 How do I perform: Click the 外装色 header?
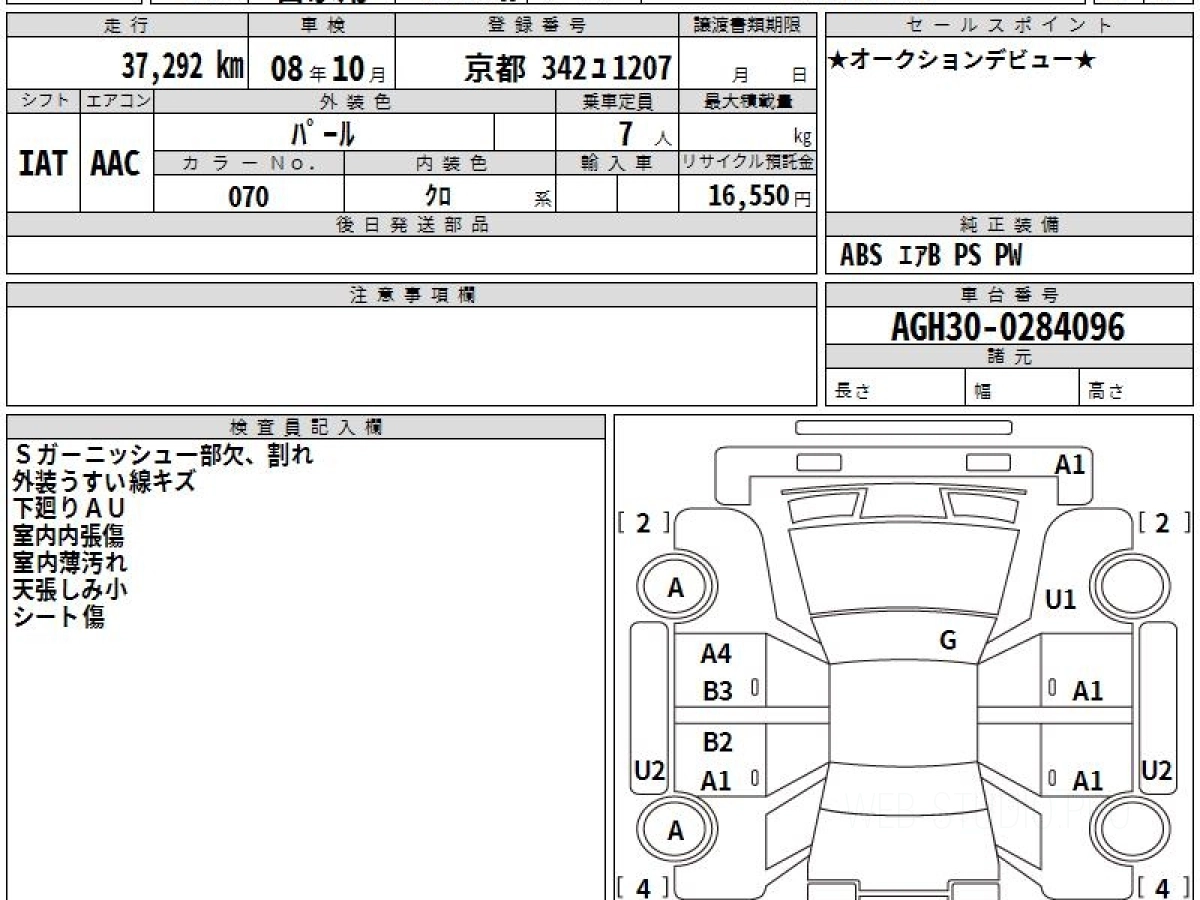point(355,101)
